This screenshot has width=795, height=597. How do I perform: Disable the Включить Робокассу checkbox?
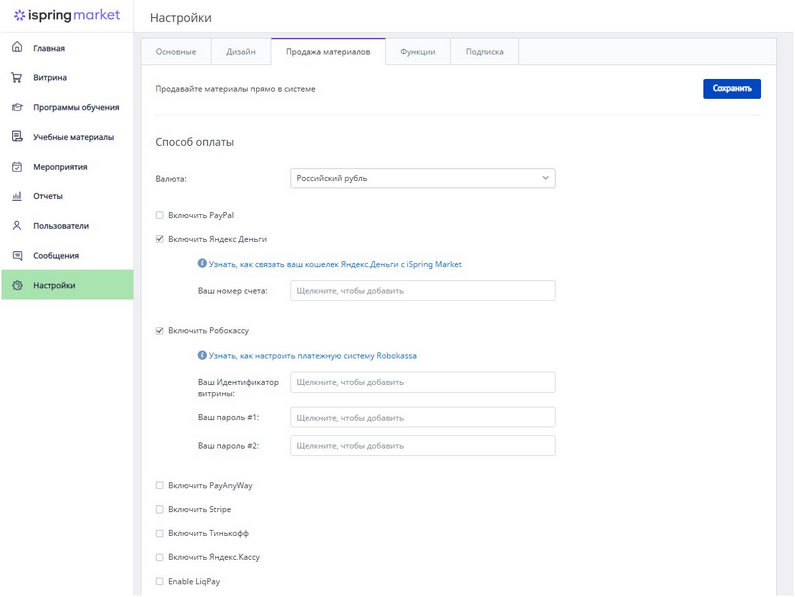coord(160,331)
